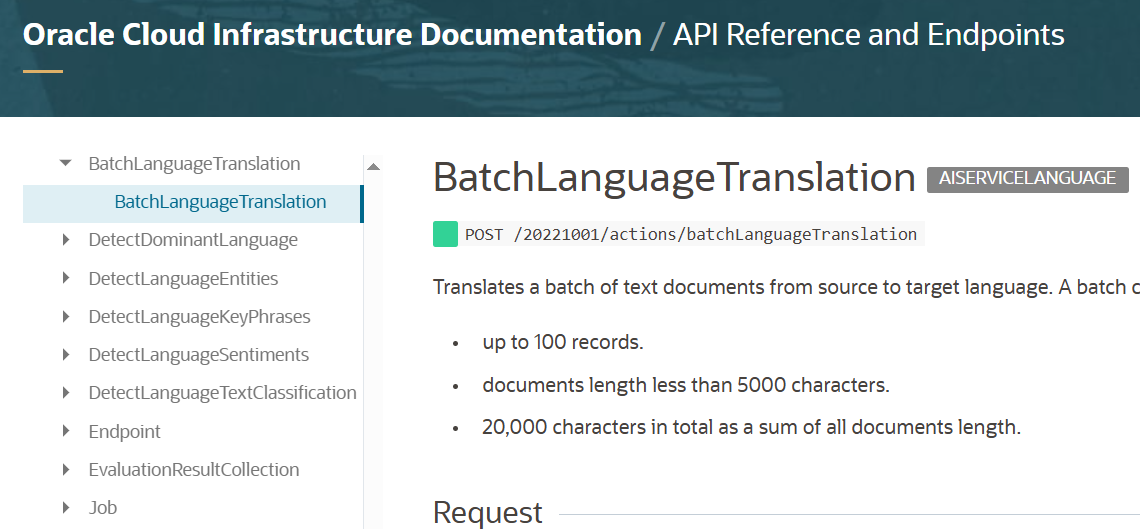Expand the DetectLanguageSentiments node

pyautogui.click(x=66, y=354)
